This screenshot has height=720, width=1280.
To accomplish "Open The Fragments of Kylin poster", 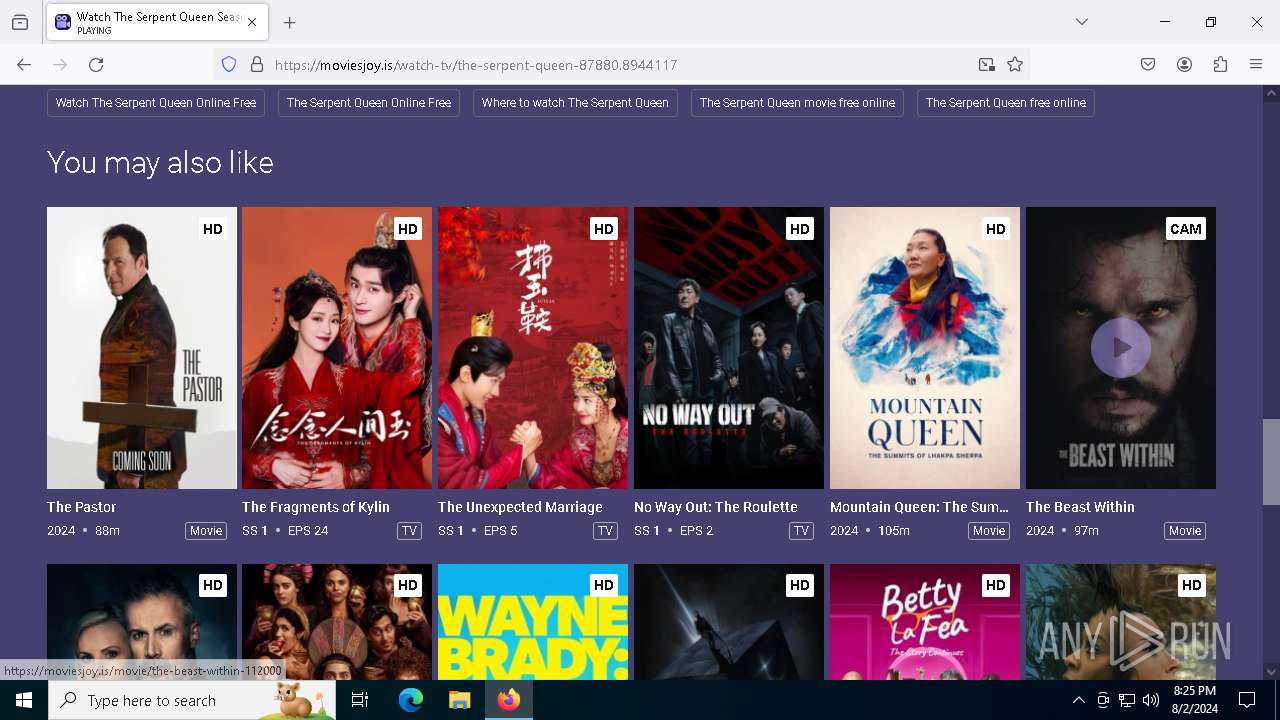I will tap(337, 348).
